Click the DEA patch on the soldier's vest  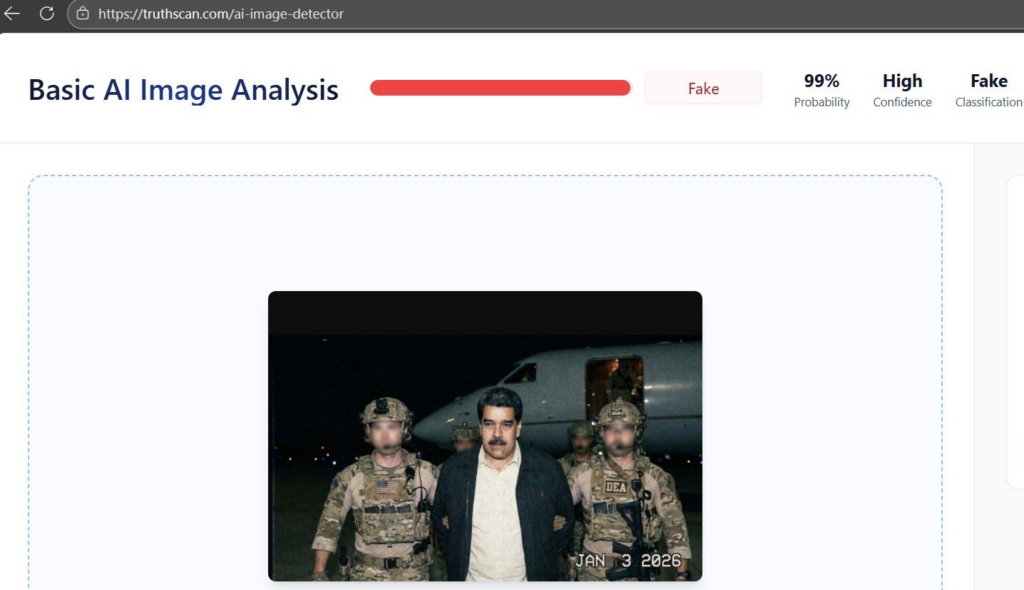(x=616, y=487)
